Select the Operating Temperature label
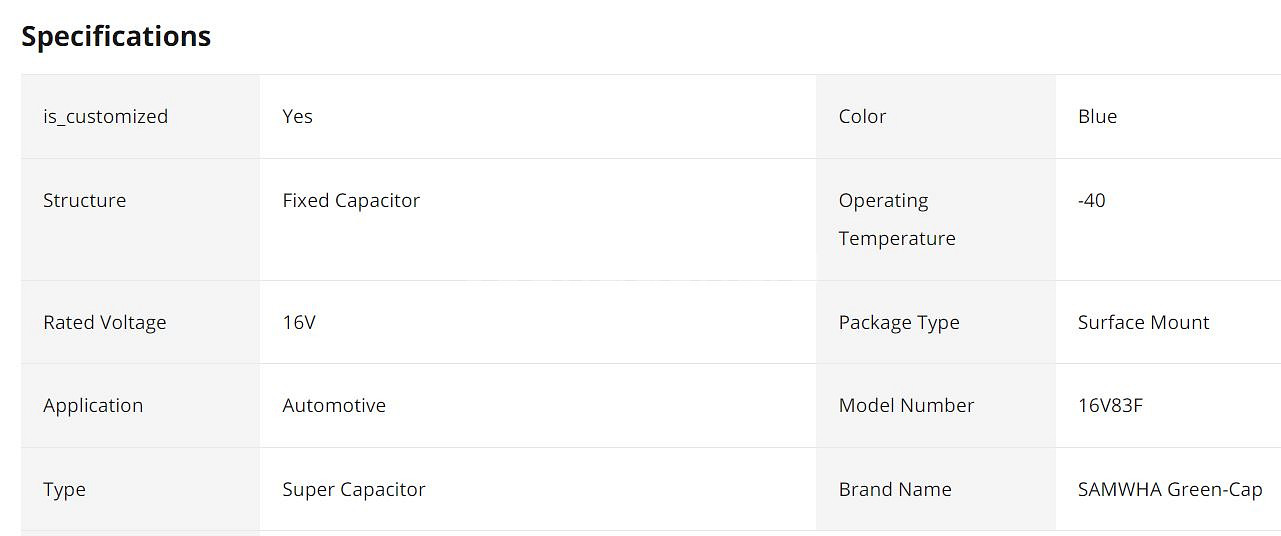 [x=897, y=219]
